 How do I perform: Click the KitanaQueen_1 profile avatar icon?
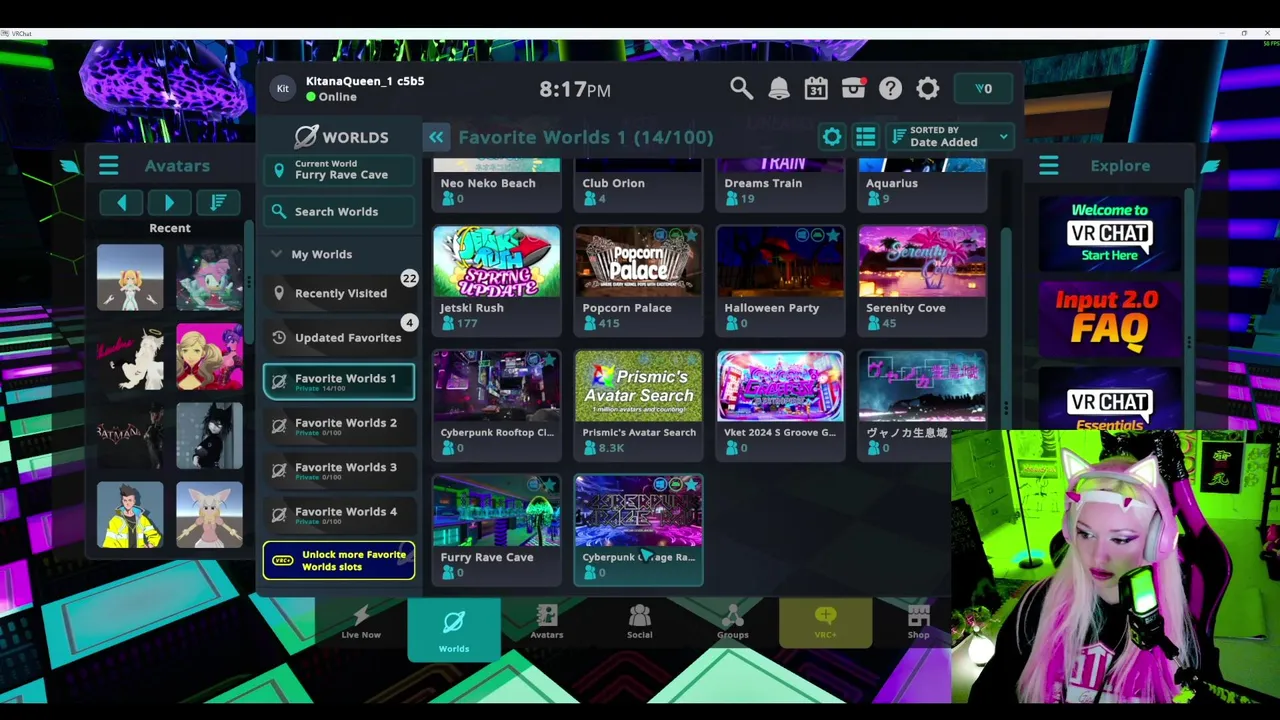(x=283, y=89)
